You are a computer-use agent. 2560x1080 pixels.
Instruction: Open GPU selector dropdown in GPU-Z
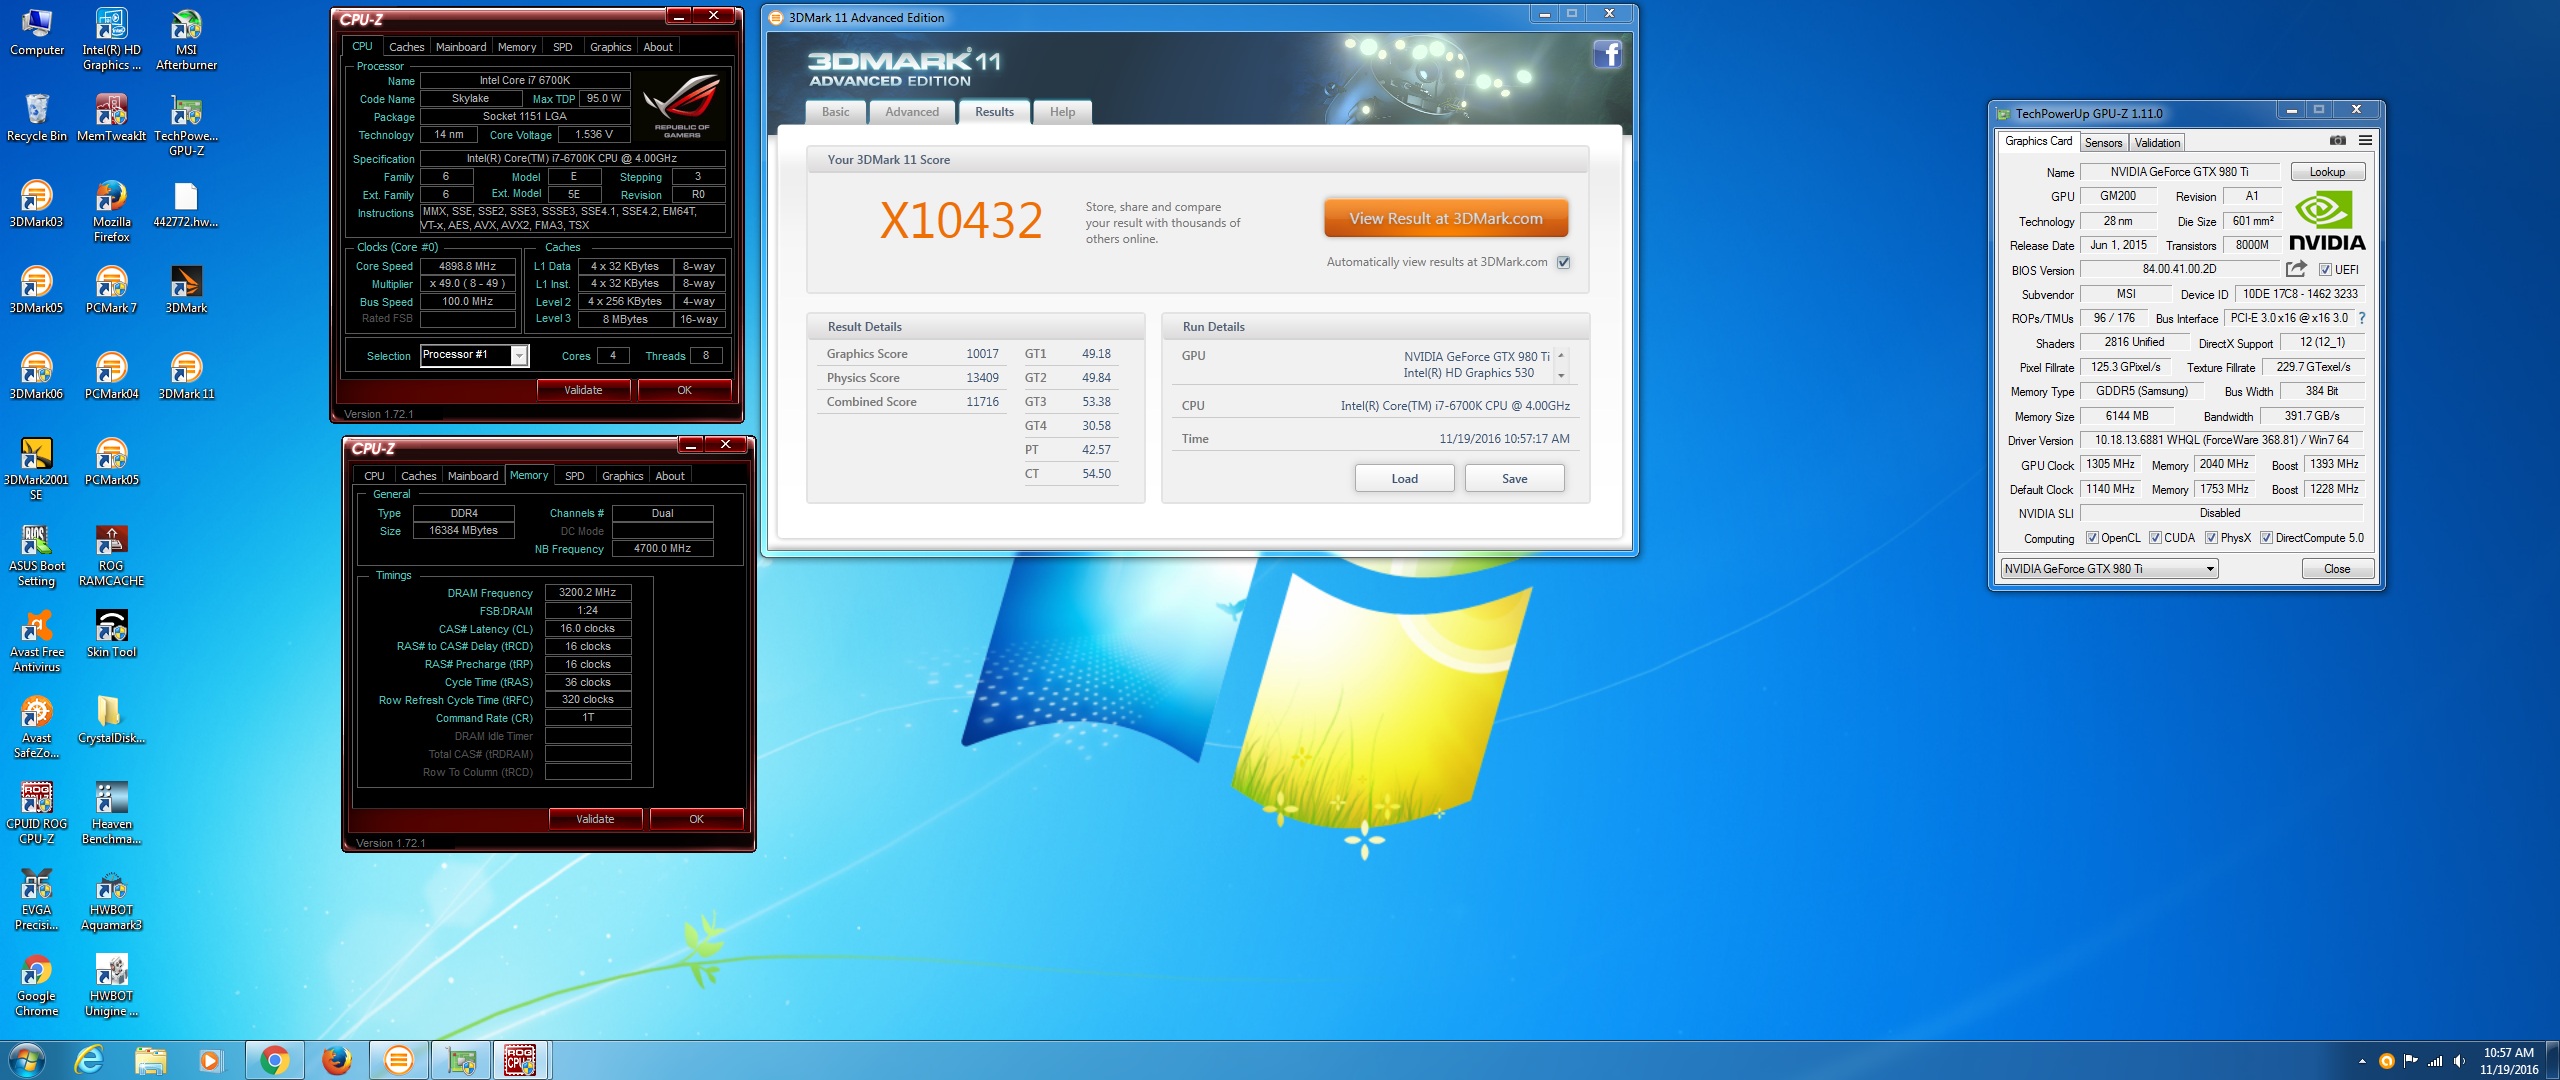pyautogui.click(x=2109, y=569)
